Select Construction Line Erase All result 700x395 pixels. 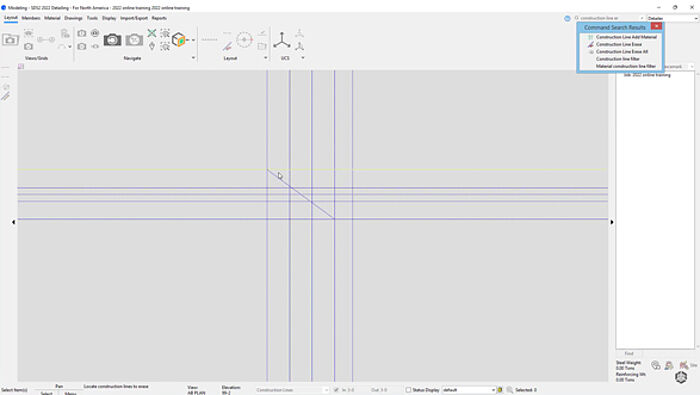(x=621, y=52)
